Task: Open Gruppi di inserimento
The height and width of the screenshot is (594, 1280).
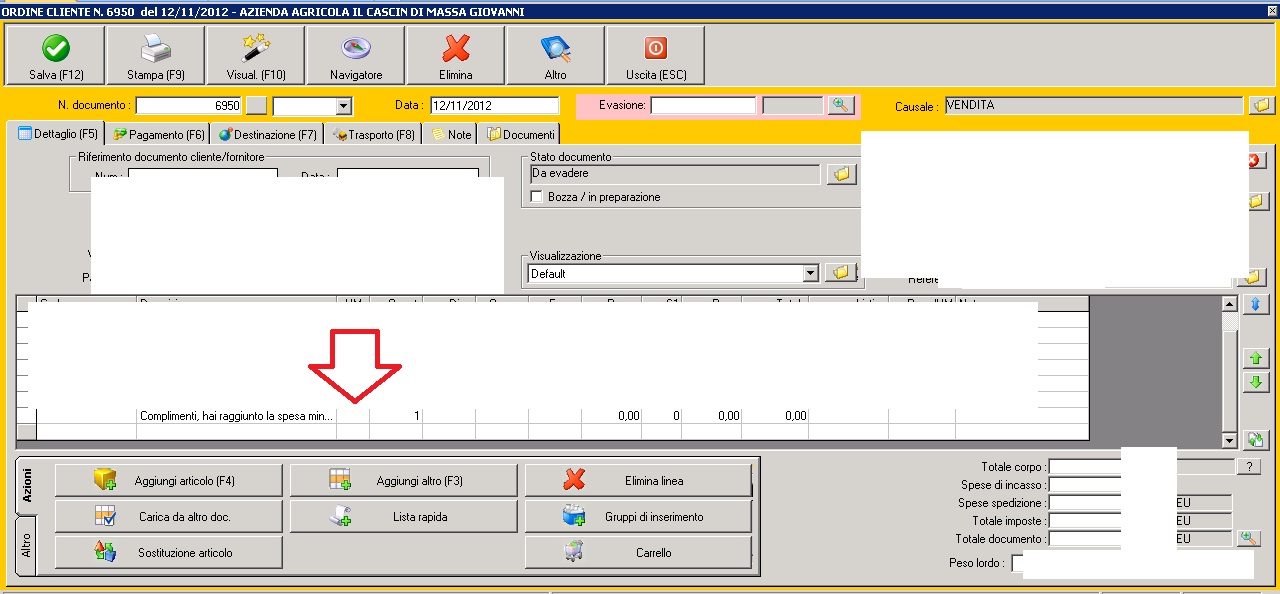Action: [638, 517]
